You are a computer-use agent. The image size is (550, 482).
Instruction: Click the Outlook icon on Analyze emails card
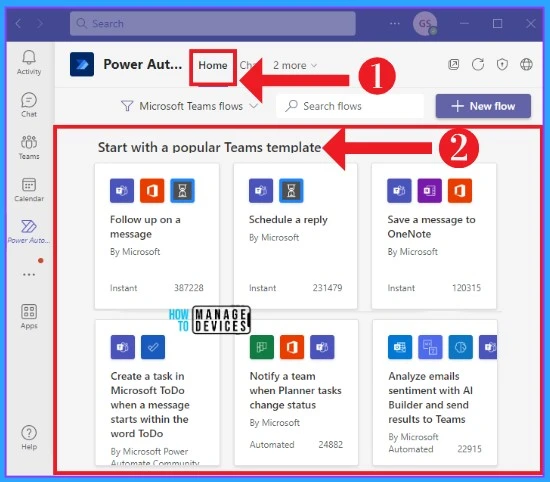coord(400,347)
